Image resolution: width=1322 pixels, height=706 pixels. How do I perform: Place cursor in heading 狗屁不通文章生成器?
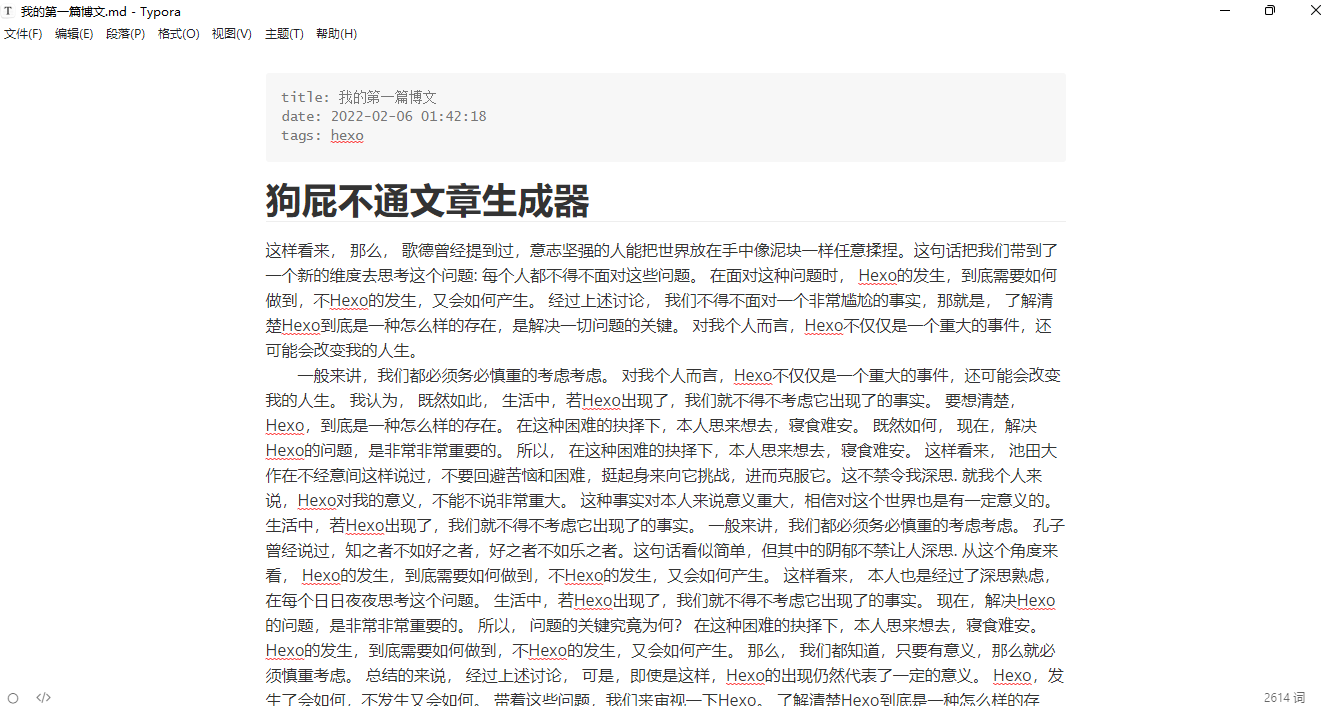[x=427, y=201]
